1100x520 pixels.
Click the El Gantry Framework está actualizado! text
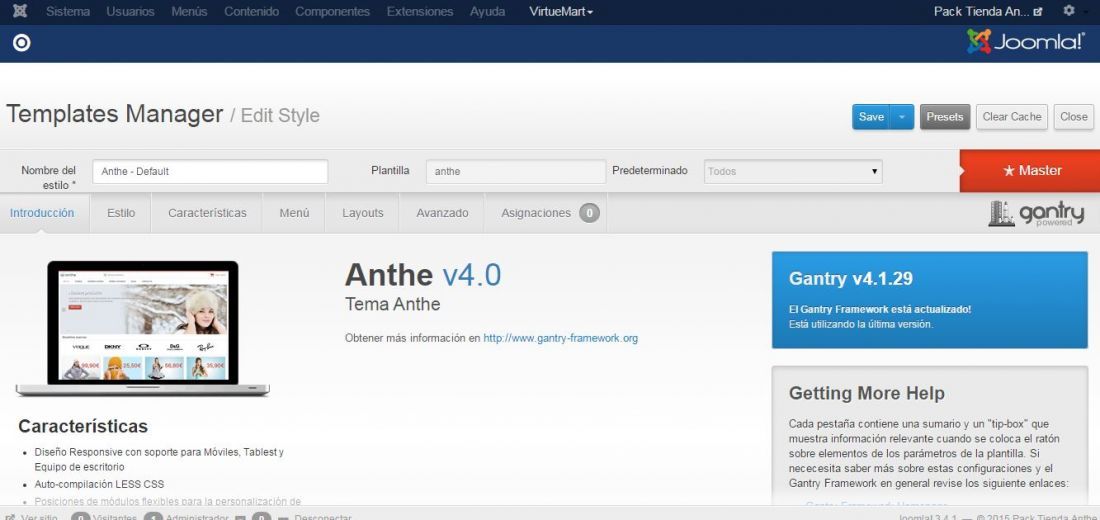pyautogui.click(x=880, y=309)
